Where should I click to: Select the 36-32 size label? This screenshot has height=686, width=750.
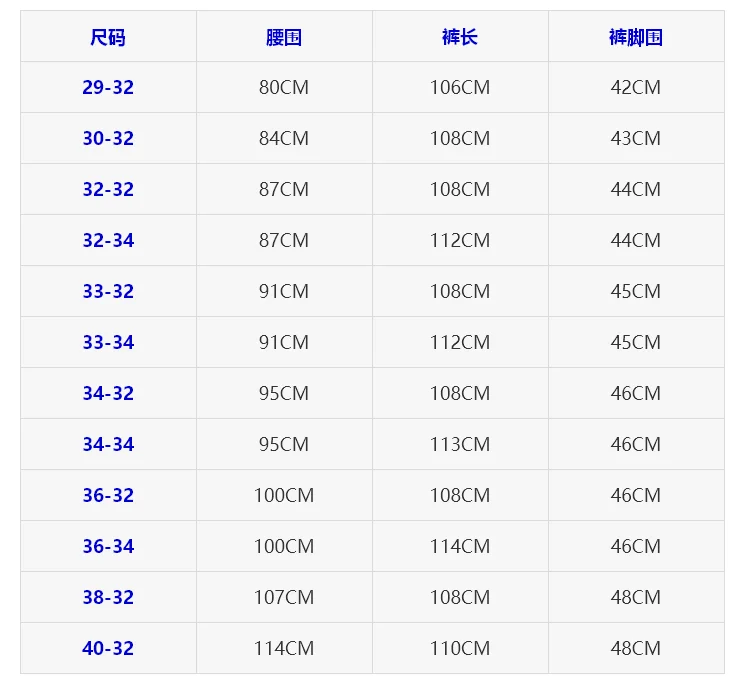[x=108, y=495]
